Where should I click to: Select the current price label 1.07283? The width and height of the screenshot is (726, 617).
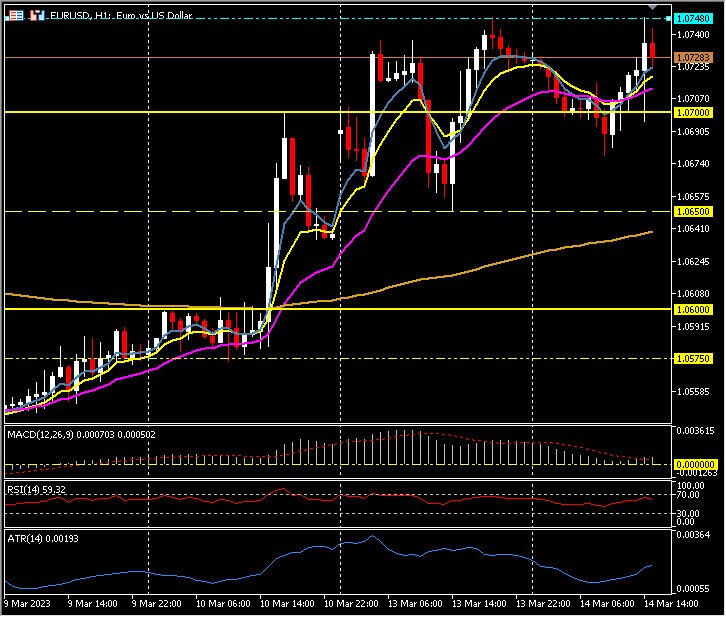click(x=694, y=58)
